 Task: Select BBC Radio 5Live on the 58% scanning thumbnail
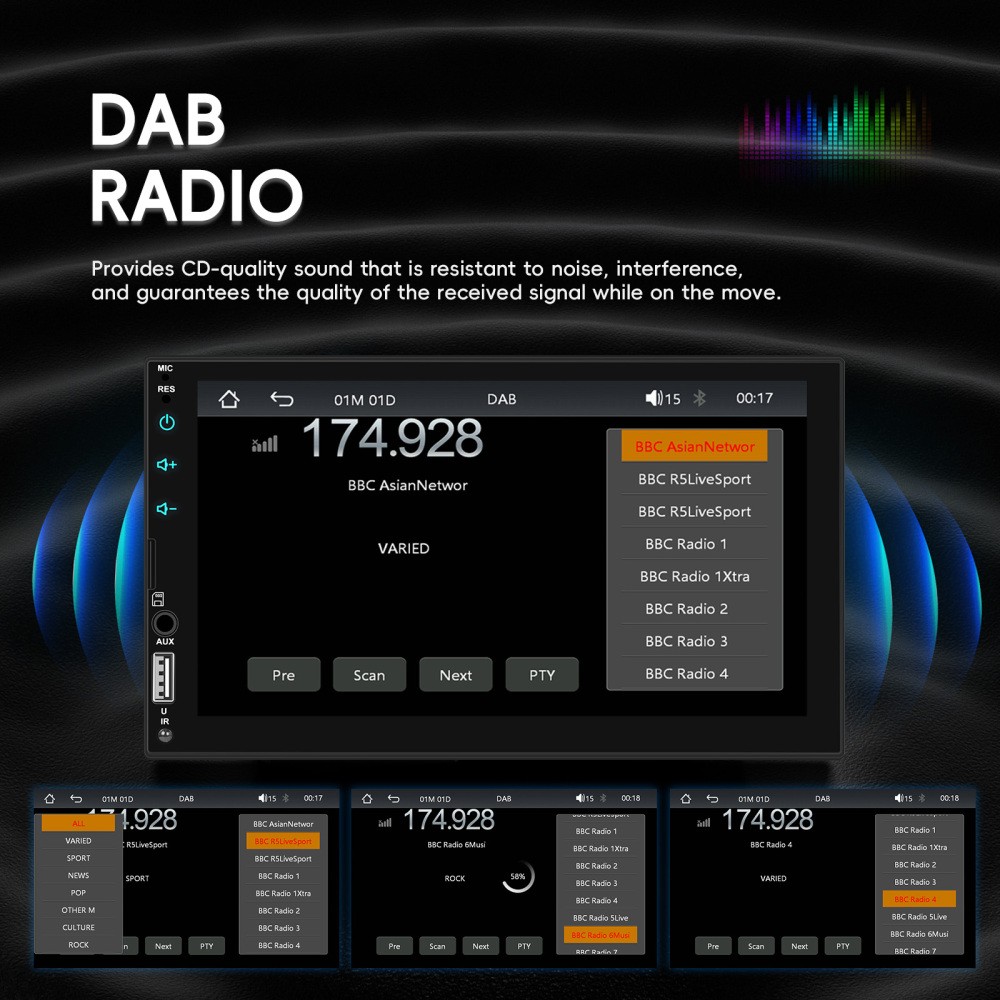point(601,918)
